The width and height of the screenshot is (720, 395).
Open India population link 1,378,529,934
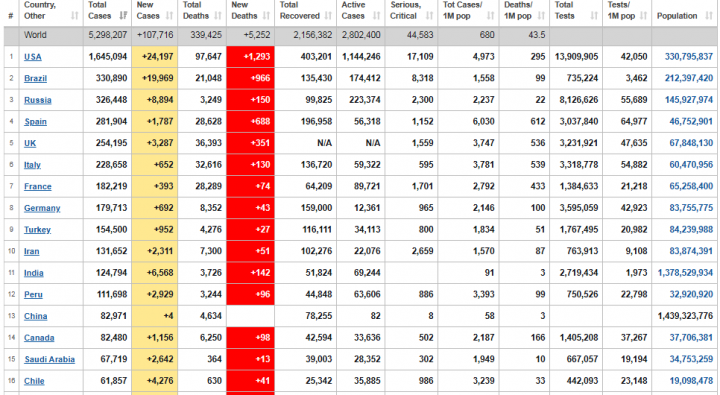click(x=685, y=273)
